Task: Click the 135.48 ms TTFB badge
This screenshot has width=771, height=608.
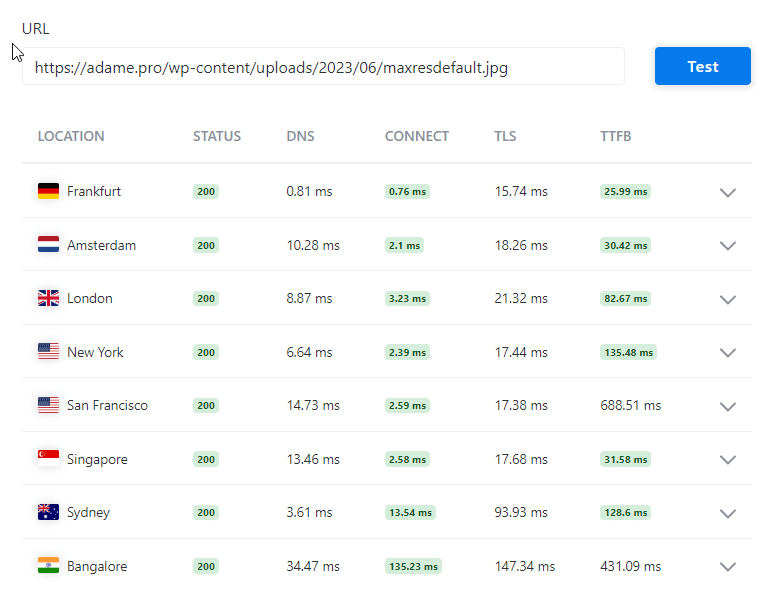Action: (628, 352)
